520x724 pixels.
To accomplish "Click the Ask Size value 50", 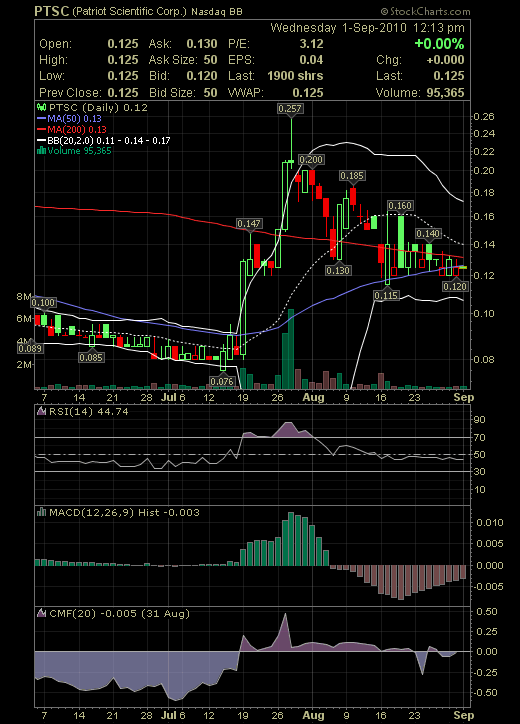I will (211, 60).
